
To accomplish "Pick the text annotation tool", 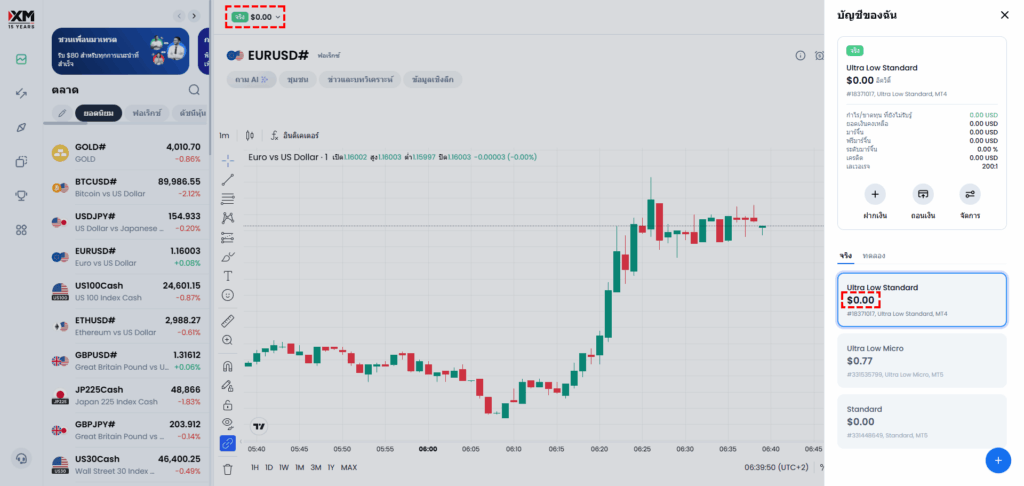I will [228, 275].
